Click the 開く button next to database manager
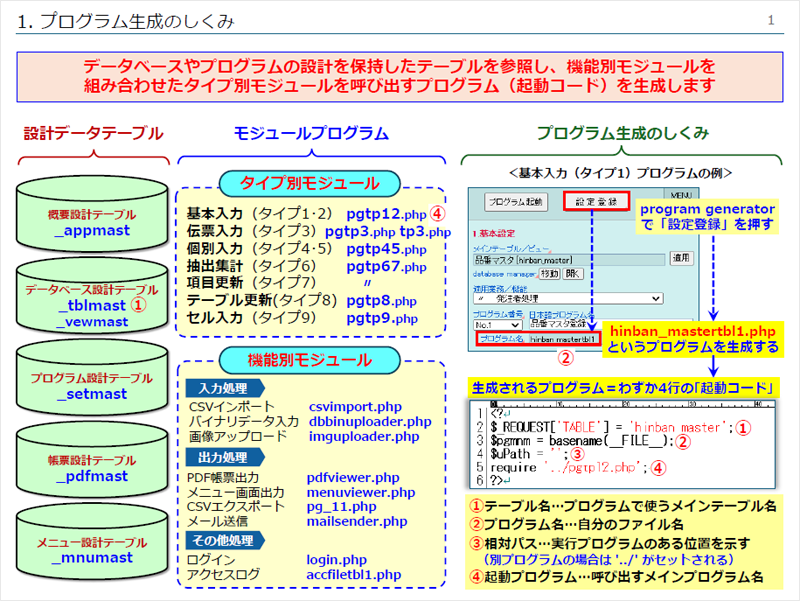The image size is (800, 601). pos(572,274)
